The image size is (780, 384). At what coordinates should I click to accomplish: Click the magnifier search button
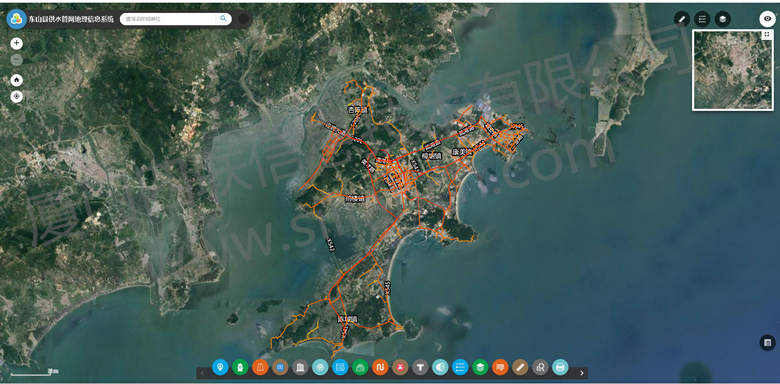[x=223, y=19]
